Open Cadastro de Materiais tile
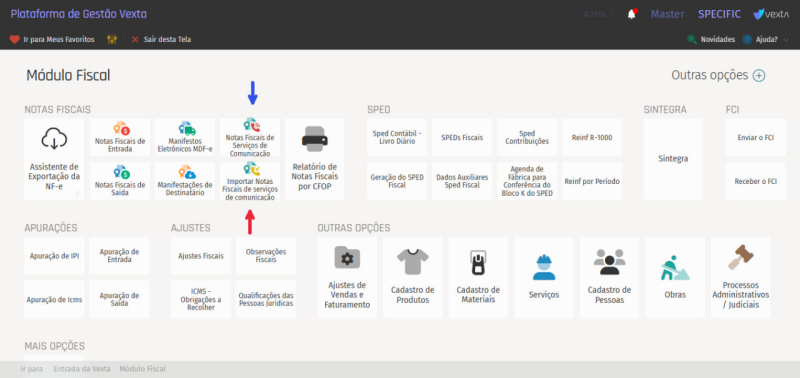 (478, 277)
